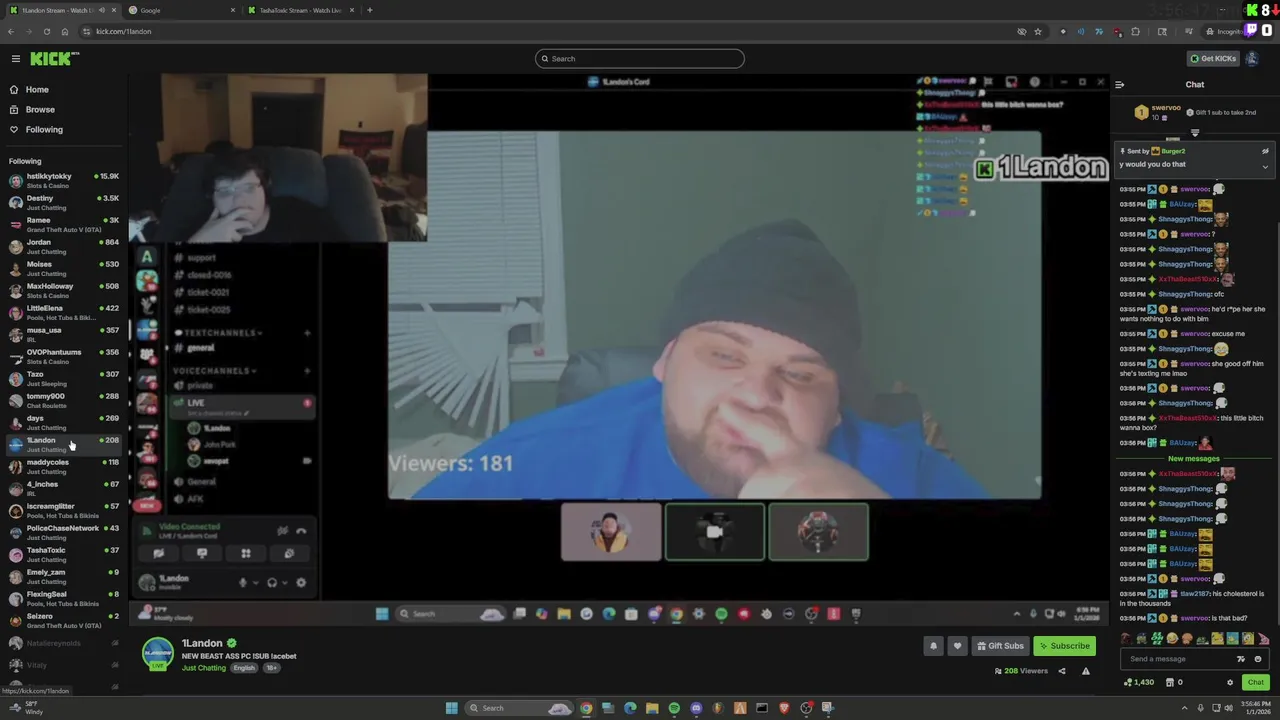Open the emote picker in message box

1258,659
